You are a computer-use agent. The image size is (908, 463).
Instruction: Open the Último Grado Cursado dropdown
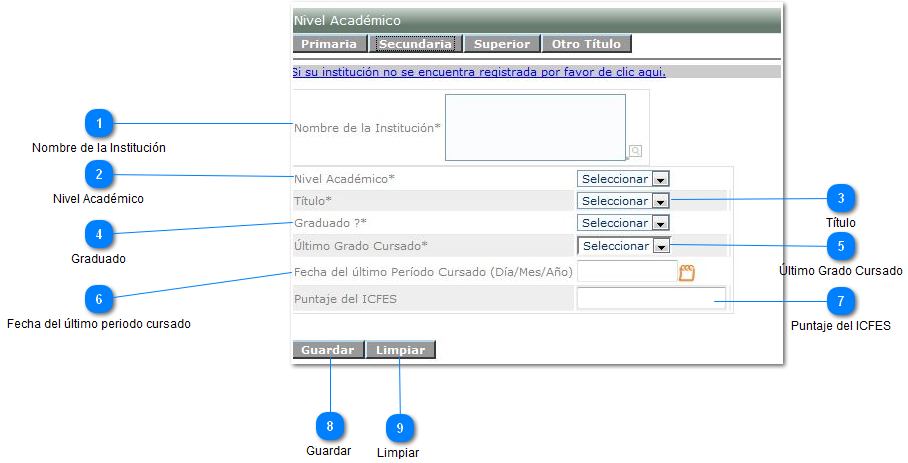coord(623,246)
